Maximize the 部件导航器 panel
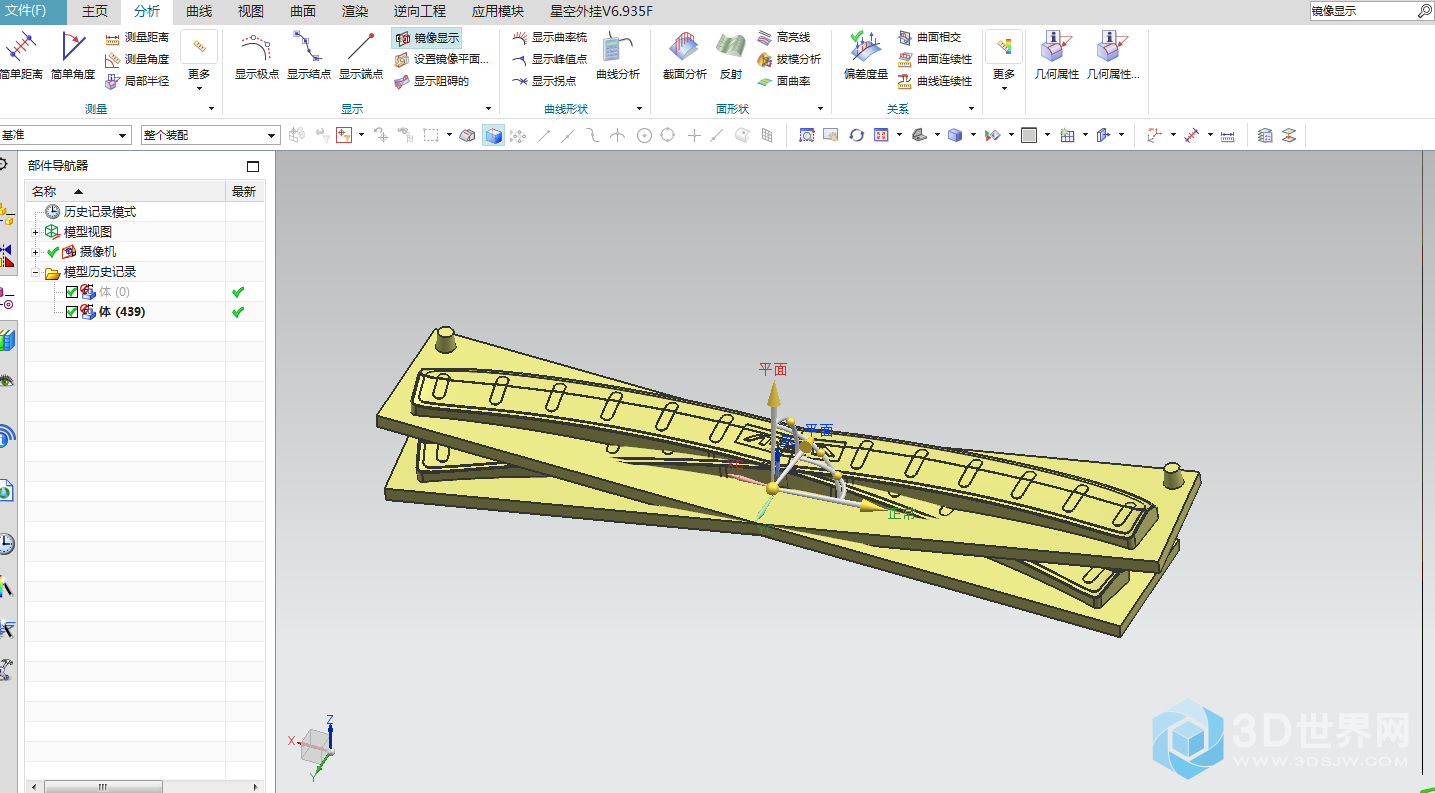1435x793 pixels. pos(253,166)
